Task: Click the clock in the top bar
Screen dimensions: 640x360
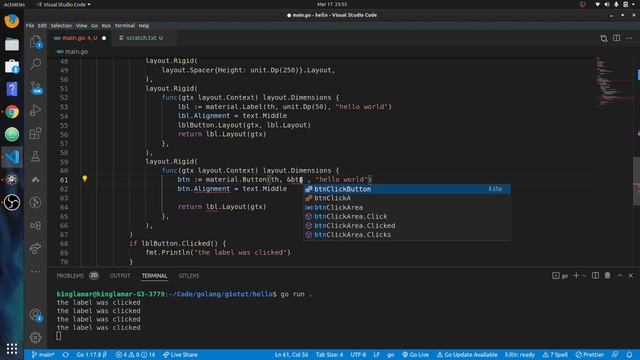Action: tap(332, 4)
